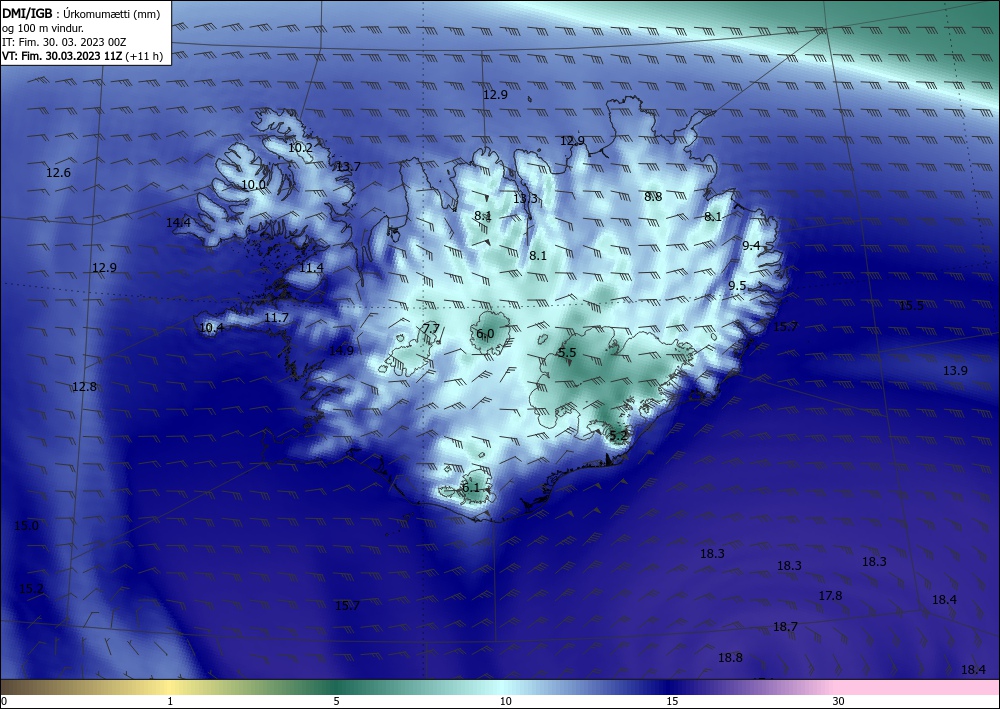Click the legend tick label 0

(x=4, y=701)
